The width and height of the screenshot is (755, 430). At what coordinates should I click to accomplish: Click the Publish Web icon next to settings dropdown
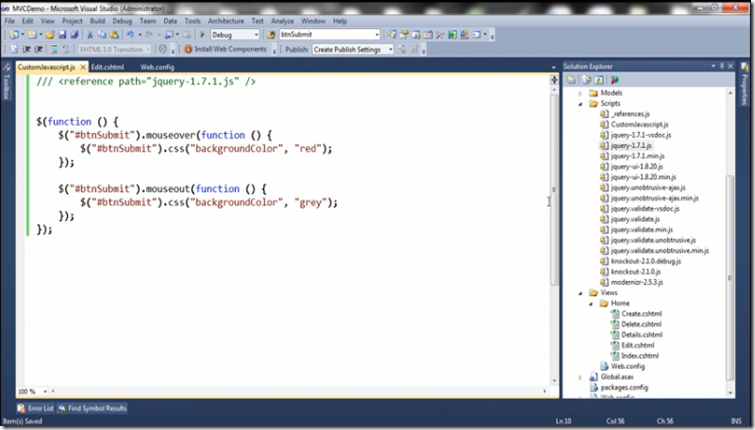[402, 49]
